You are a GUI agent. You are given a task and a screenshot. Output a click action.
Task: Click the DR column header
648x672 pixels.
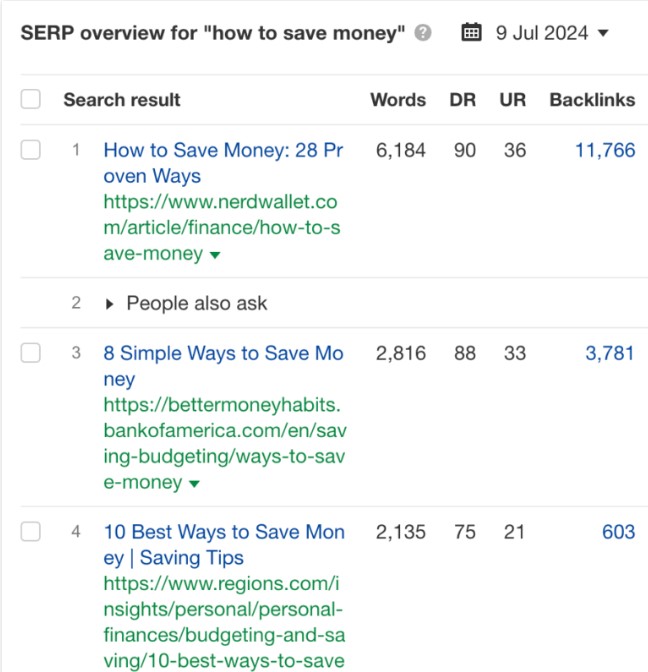(464, 100)
